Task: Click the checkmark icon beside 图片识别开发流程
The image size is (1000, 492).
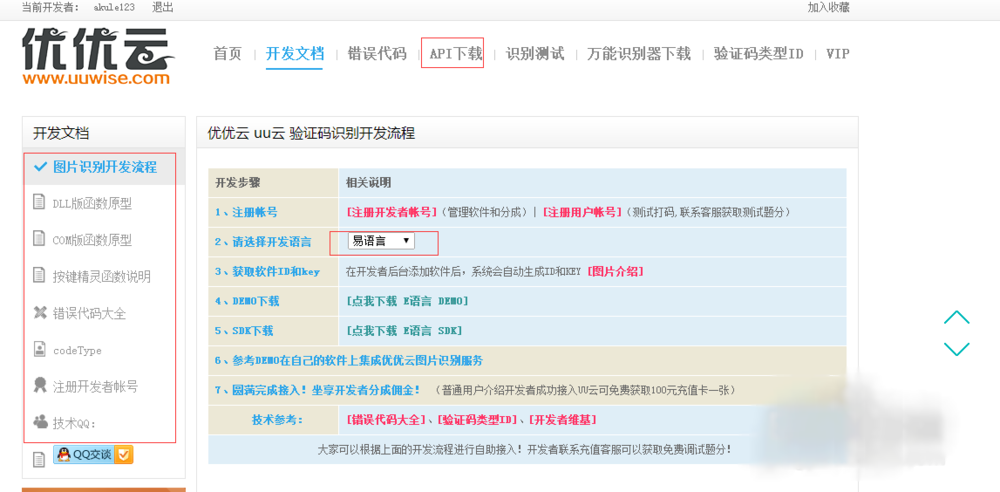Action: pyautogui.click(x=40, y=167)
